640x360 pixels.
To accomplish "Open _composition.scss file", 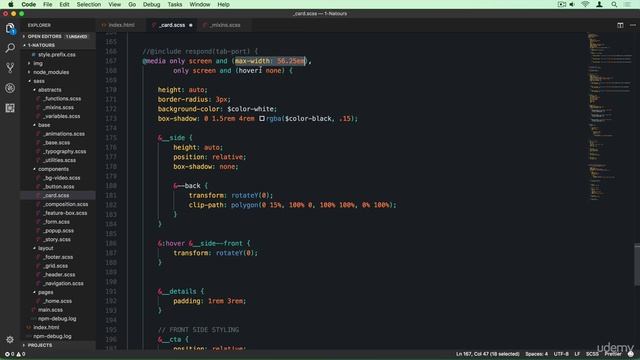I will [65, 204].
